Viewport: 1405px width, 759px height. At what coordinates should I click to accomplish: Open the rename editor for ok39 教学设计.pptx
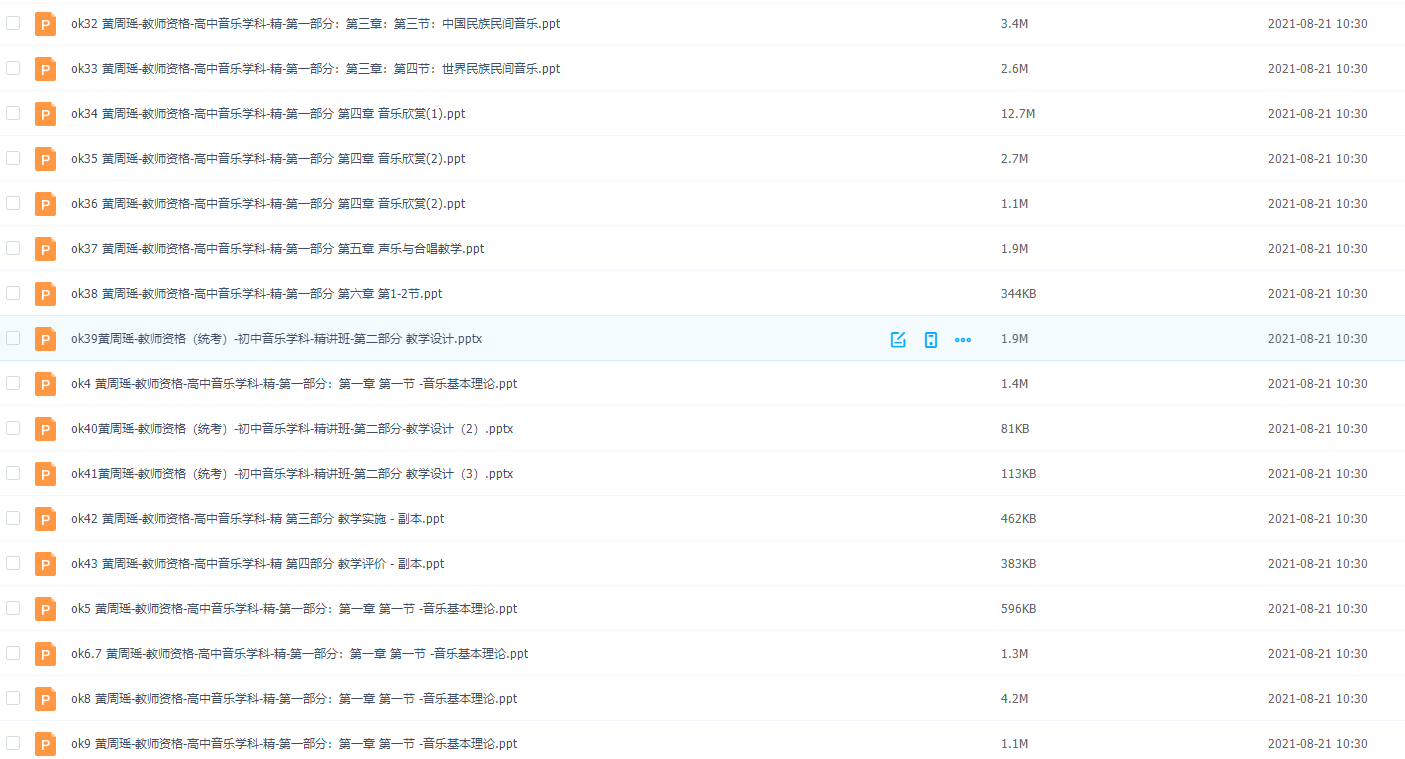(897, 339)
